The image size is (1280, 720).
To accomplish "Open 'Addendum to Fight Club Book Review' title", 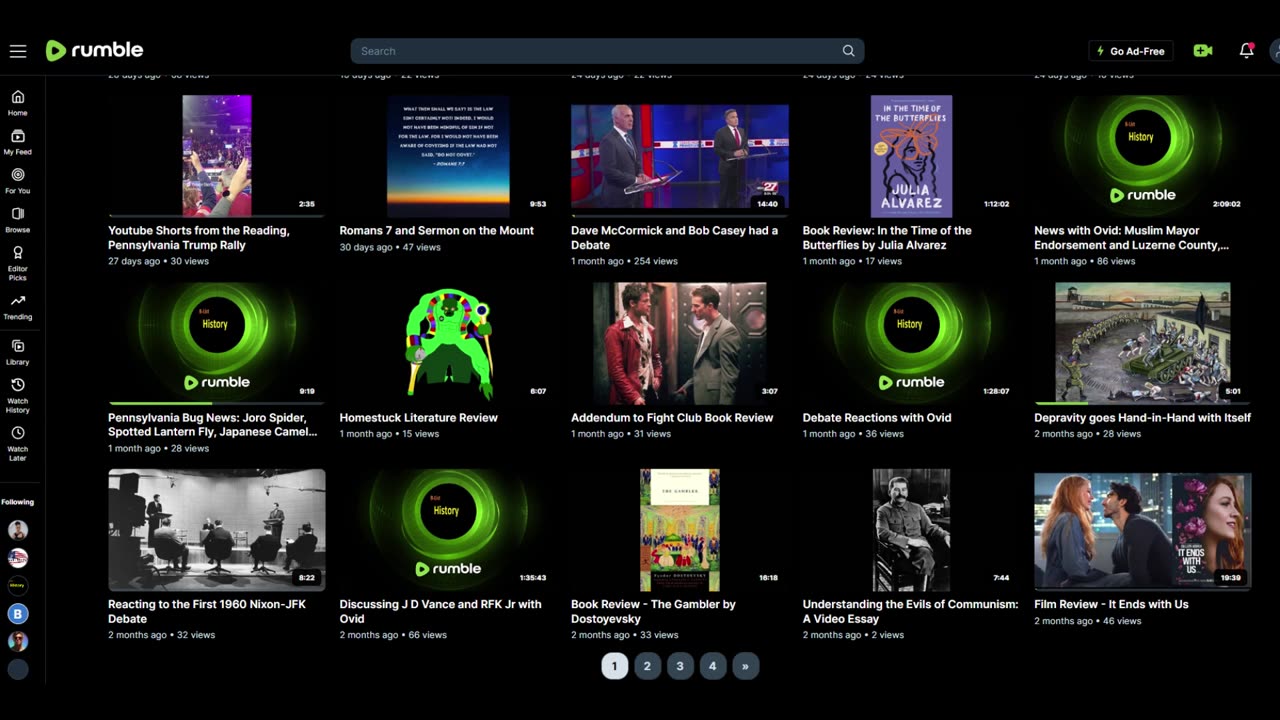I will pyautogui.click(x=672, y=418).
